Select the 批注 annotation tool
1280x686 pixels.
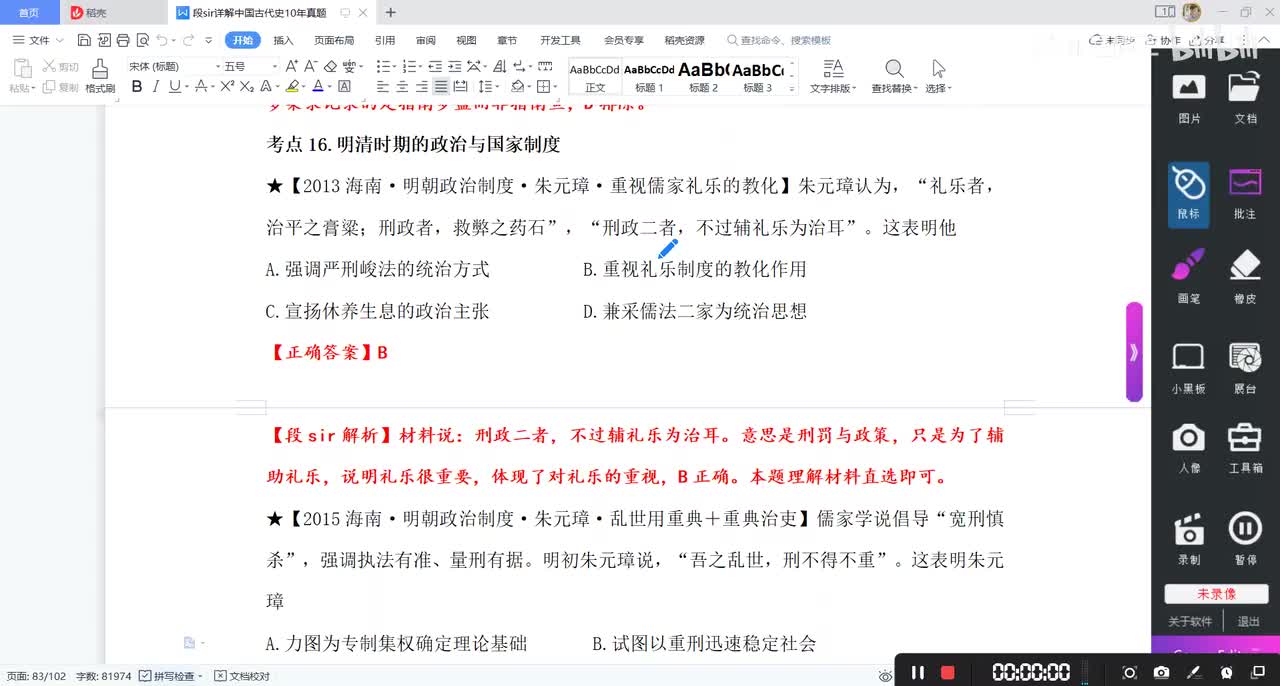(1245, 193)
